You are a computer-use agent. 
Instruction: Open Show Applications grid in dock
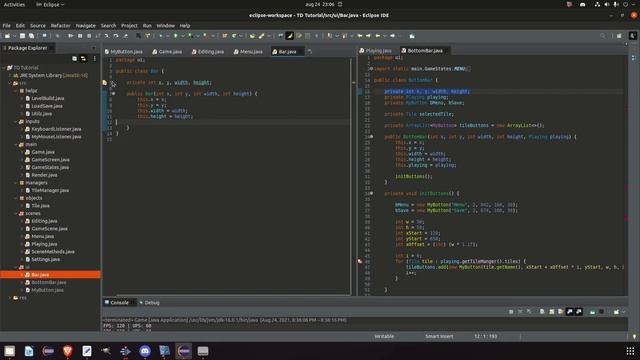(x=630, y=351)
